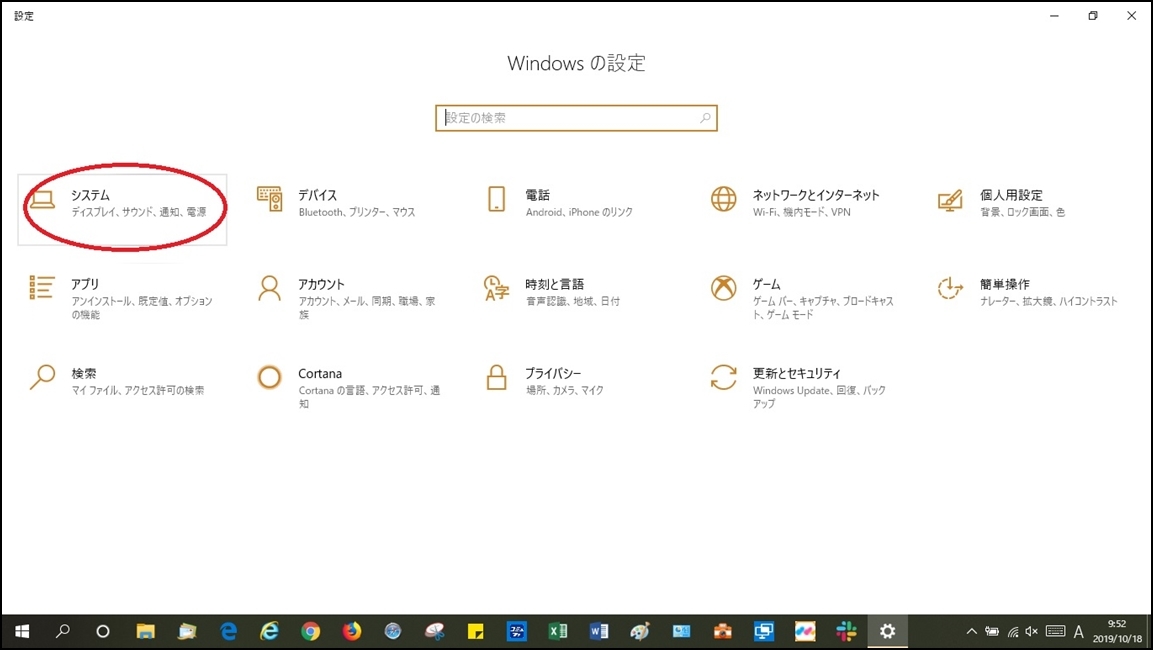1153x650 pixels.
Task: Click the 検索 category title text
Action: click(x=84, y=374)
